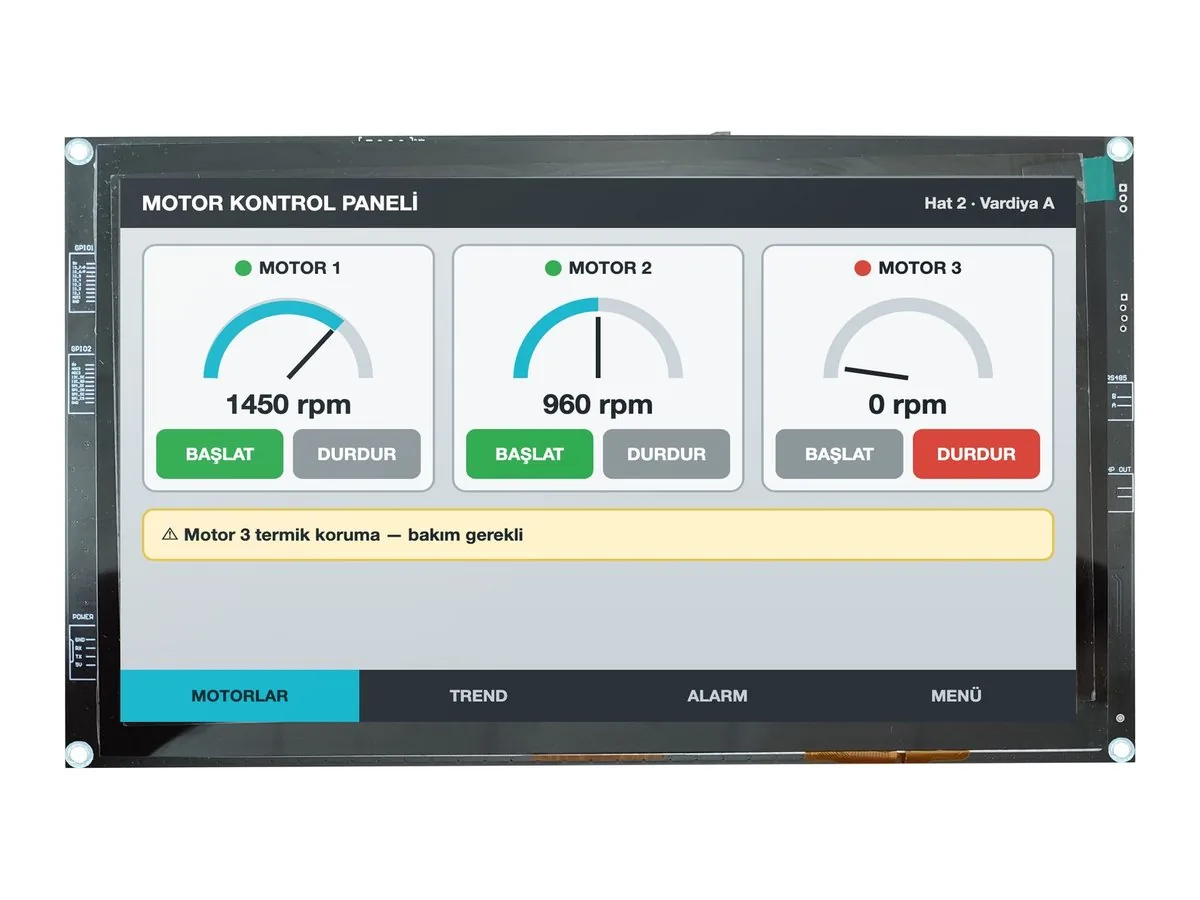Click the warning triangle icon in alarm banner
The height and width of the screenshot is (900, 1200).
(x=170, y=535)
